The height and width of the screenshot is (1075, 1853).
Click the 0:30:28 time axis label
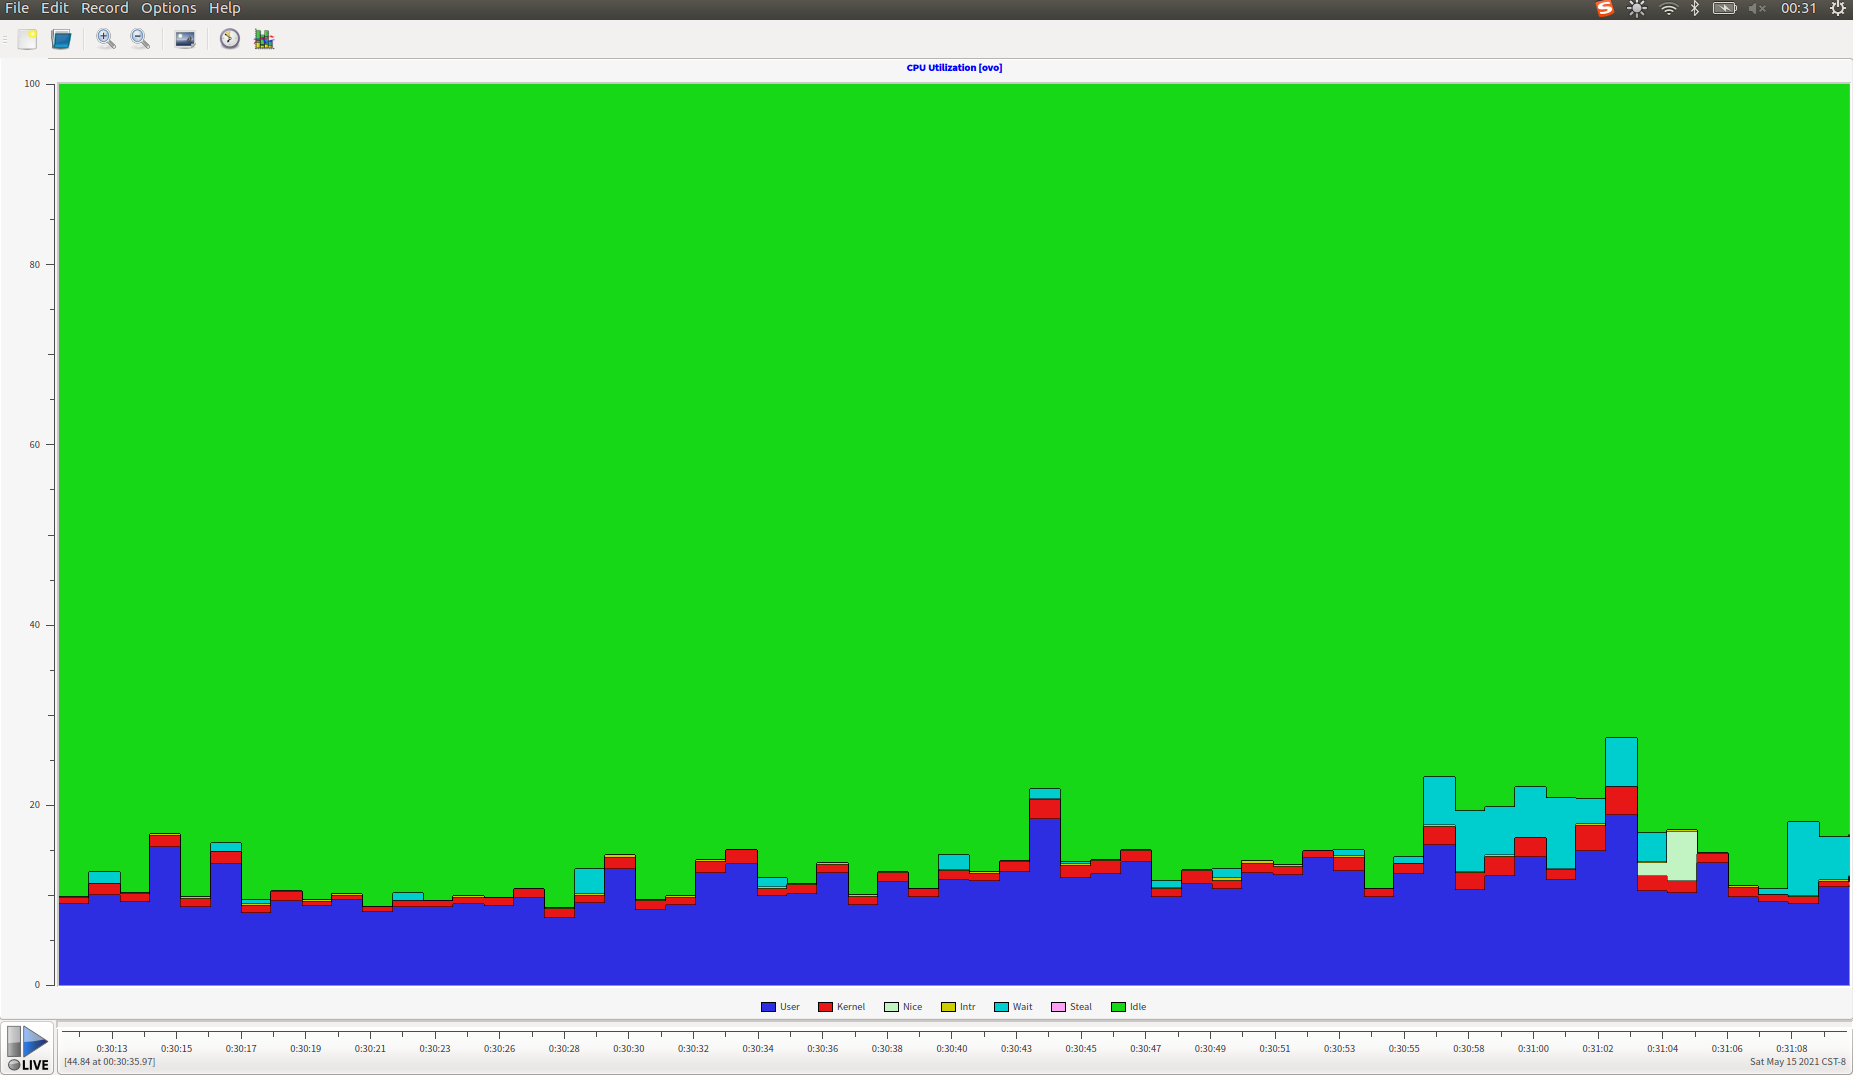564,1049
